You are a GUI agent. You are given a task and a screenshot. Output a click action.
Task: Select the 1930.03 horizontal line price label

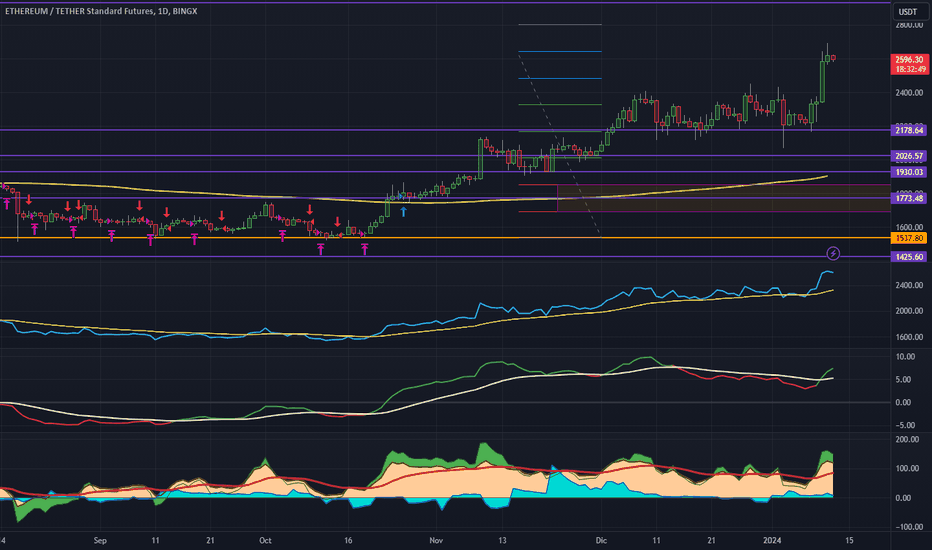point(909,172)
